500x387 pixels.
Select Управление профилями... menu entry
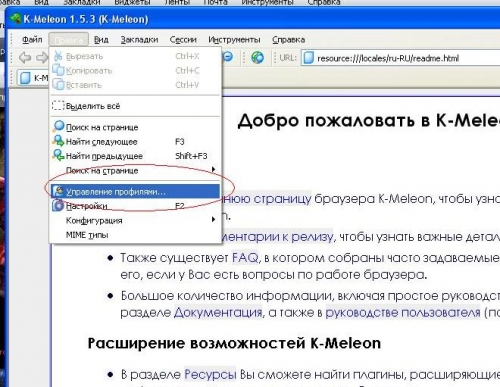click(135, 192)
